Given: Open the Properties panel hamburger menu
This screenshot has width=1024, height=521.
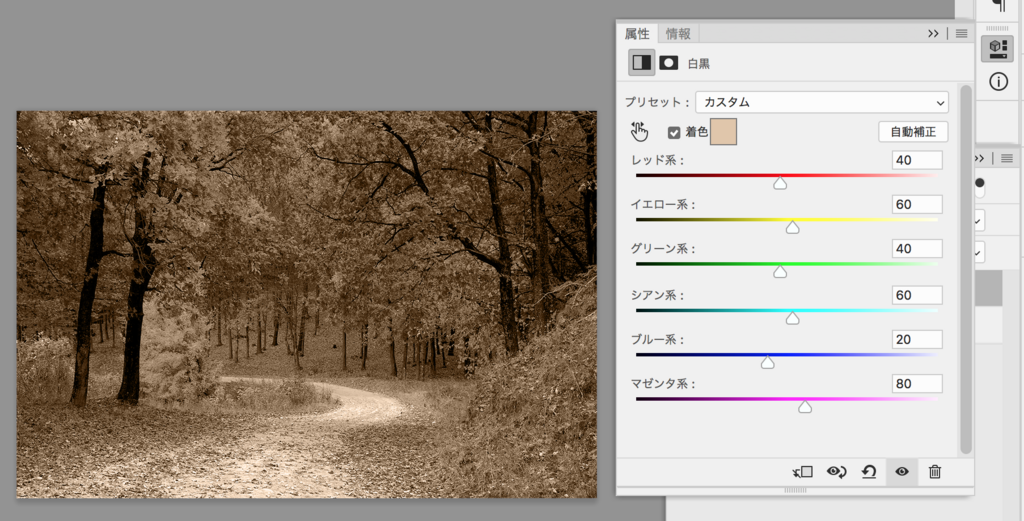Looking at the screenshot, I should (961, 33).
